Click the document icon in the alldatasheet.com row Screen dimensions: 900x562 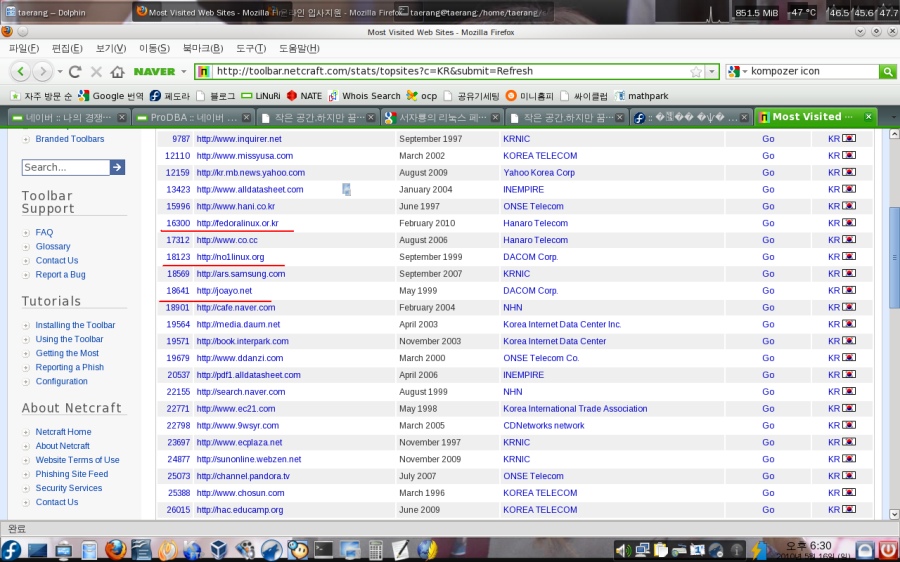click(346, 189)
